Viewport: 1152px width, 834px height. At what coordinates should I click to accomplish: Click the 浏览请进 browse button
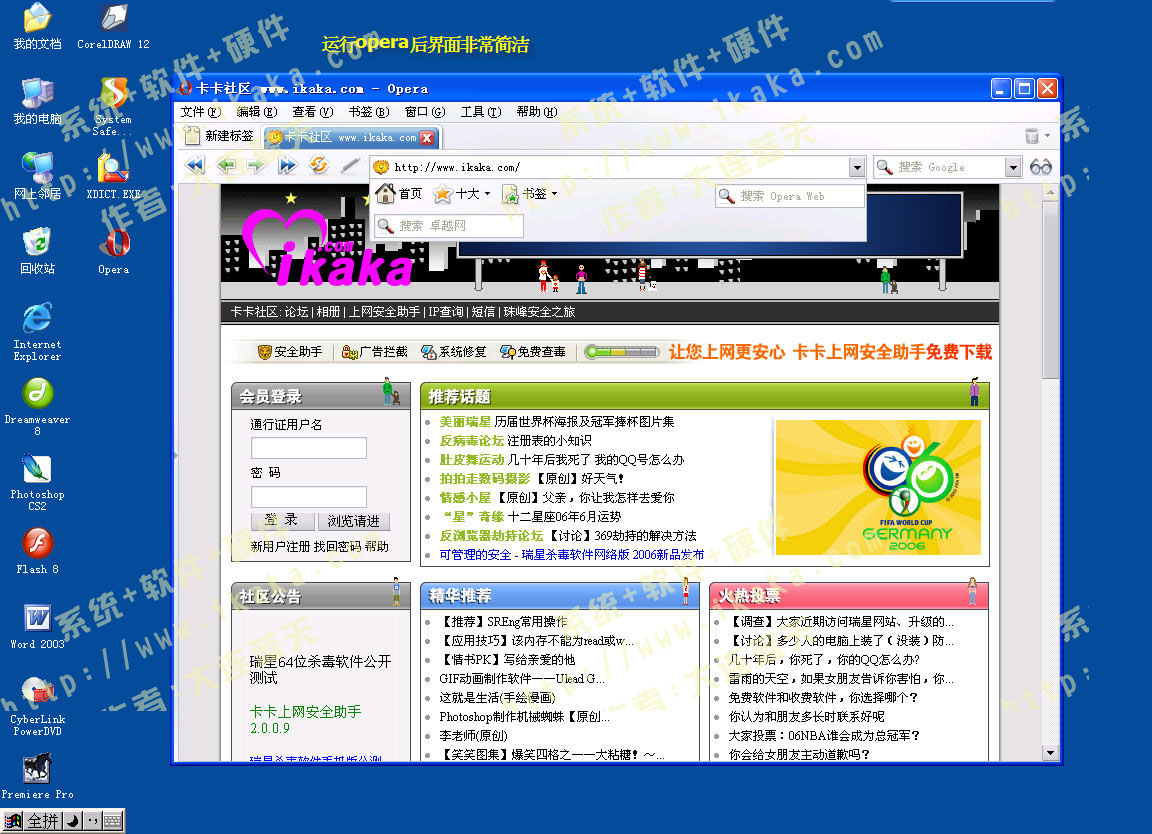353,521
